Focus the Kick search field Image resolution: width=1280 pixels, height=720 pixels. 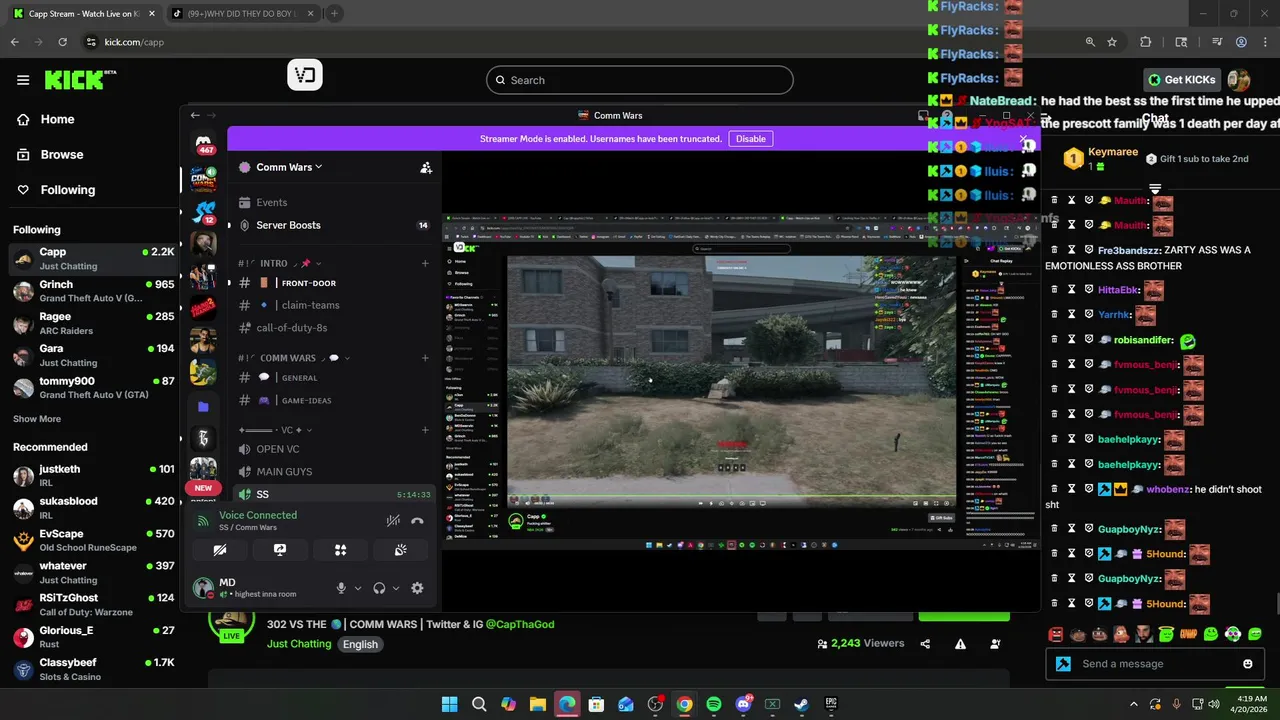pos(640,80)
